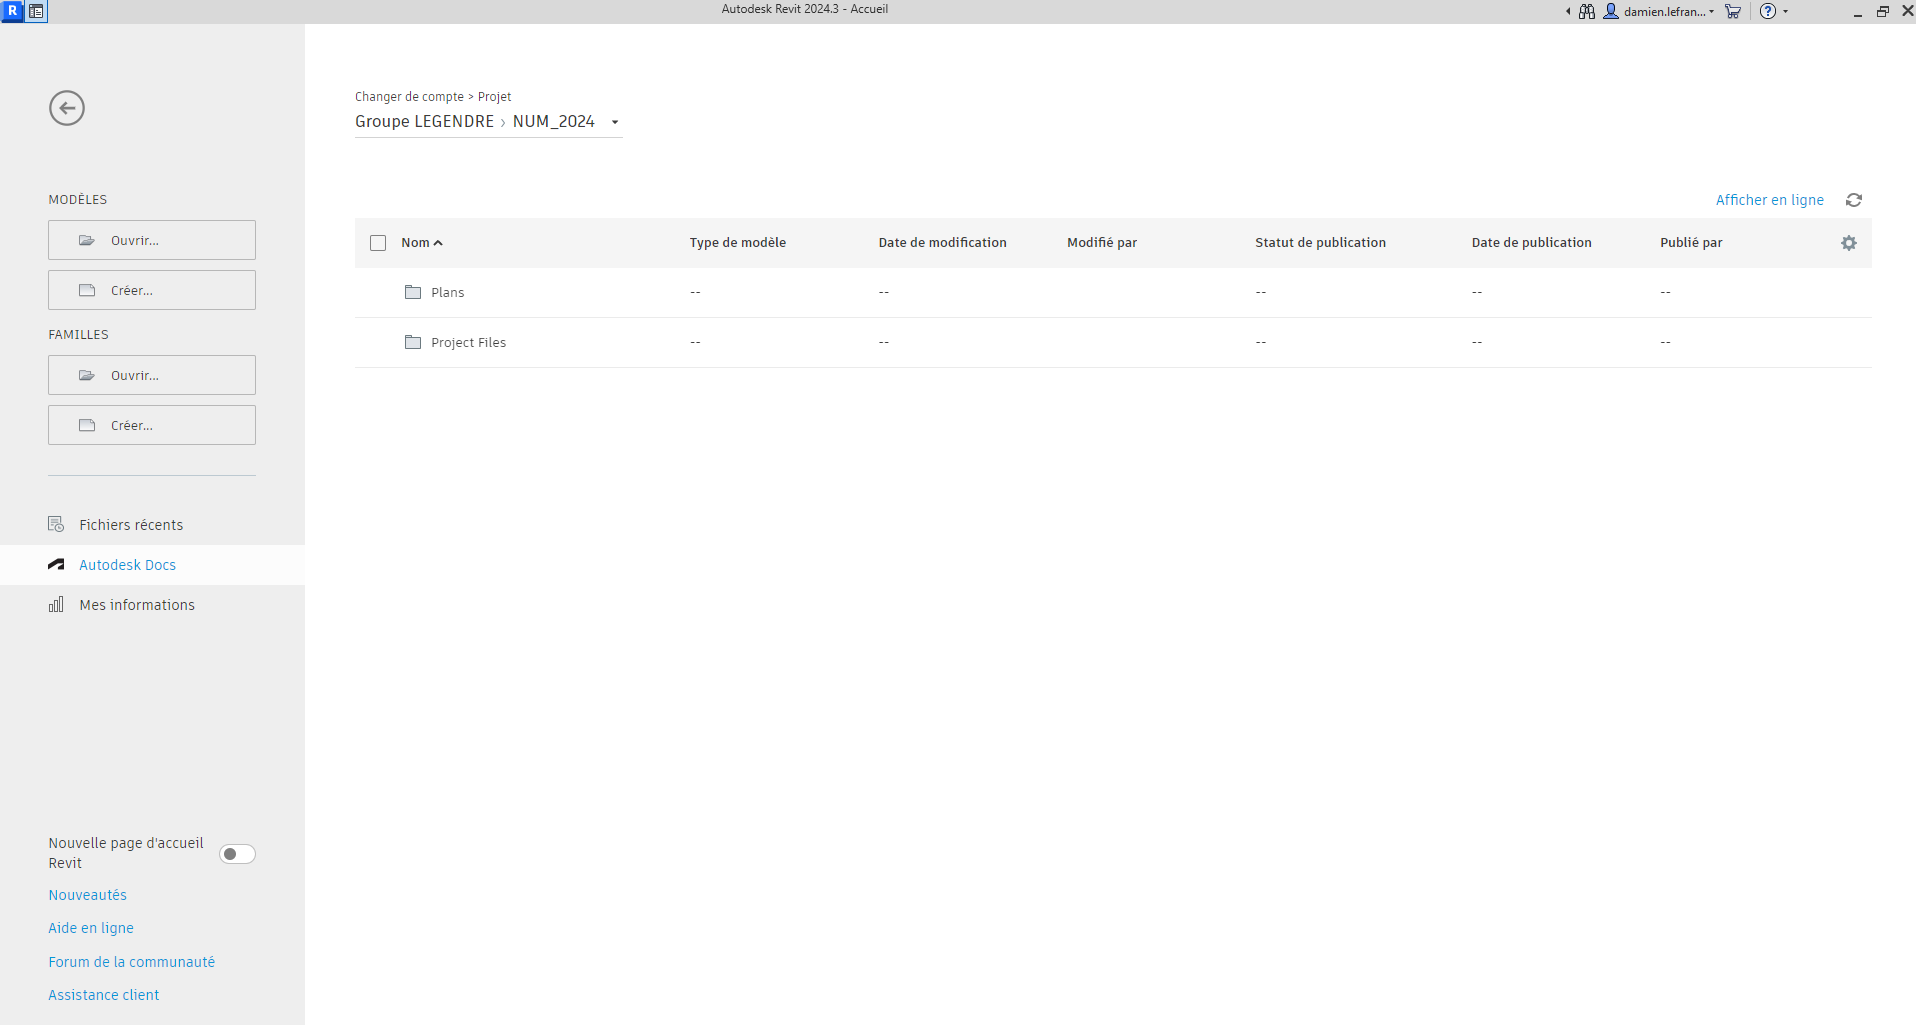Toggle Nouvelle page d'accueil Revit switch
The width and height of the screenshot is (1916, 1025).
[237, 854]
